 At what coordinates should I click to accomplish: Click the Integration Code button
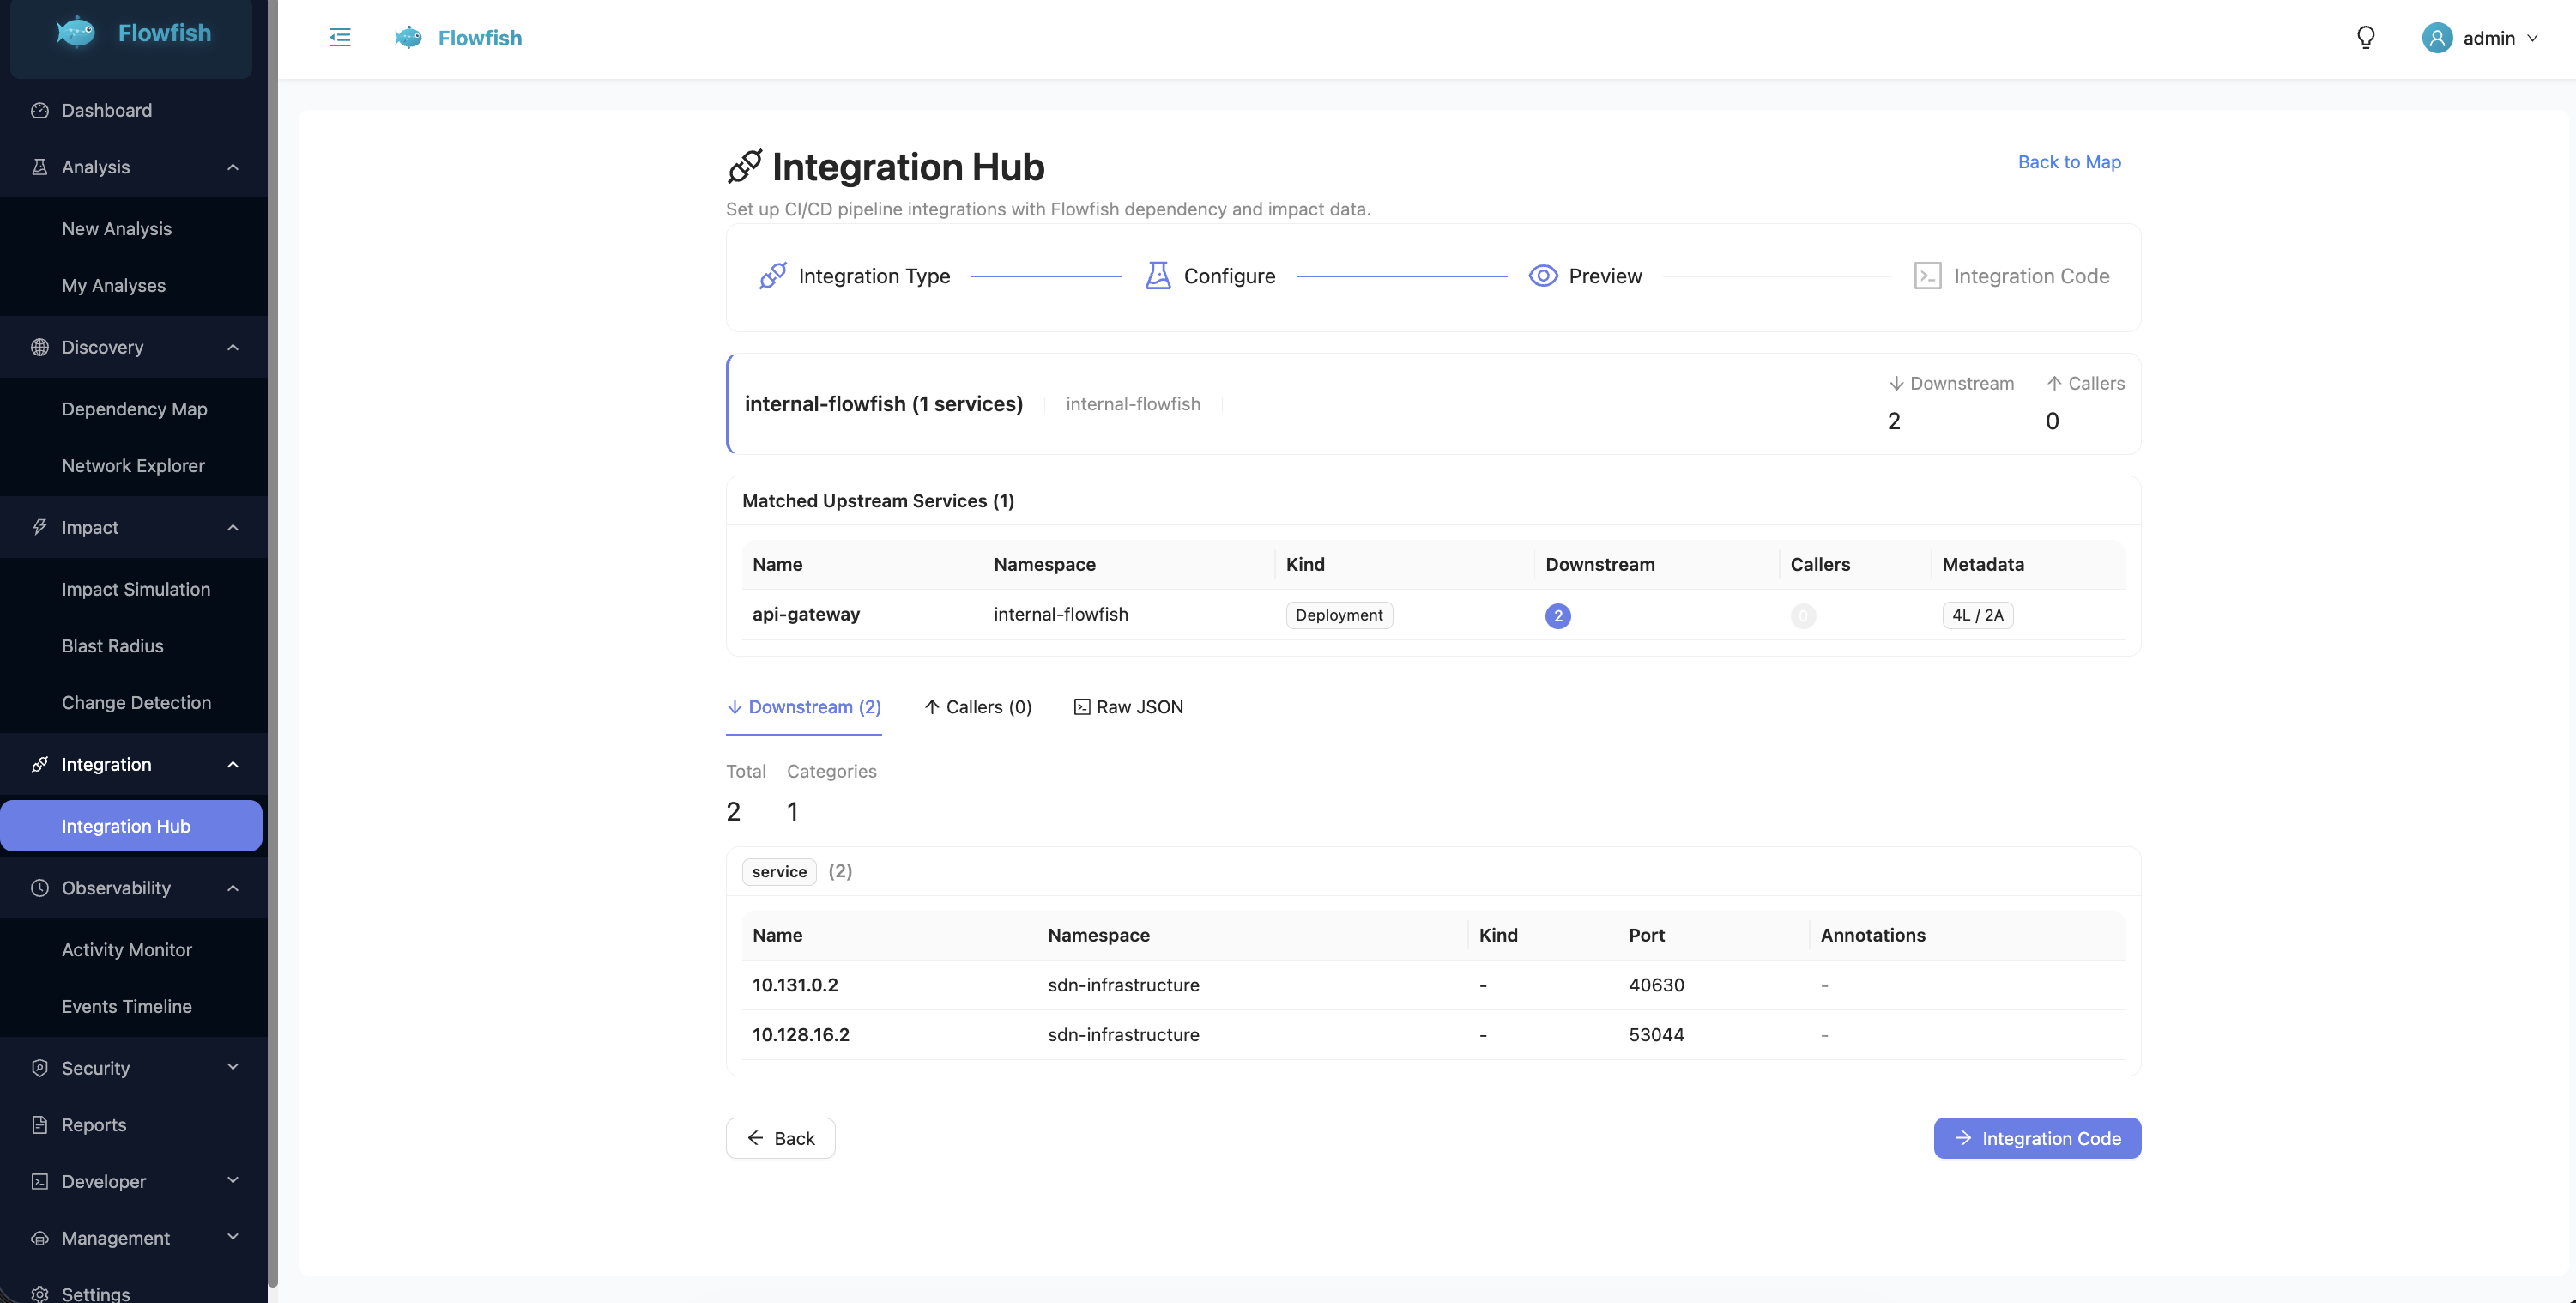tap(2037, 1138)
